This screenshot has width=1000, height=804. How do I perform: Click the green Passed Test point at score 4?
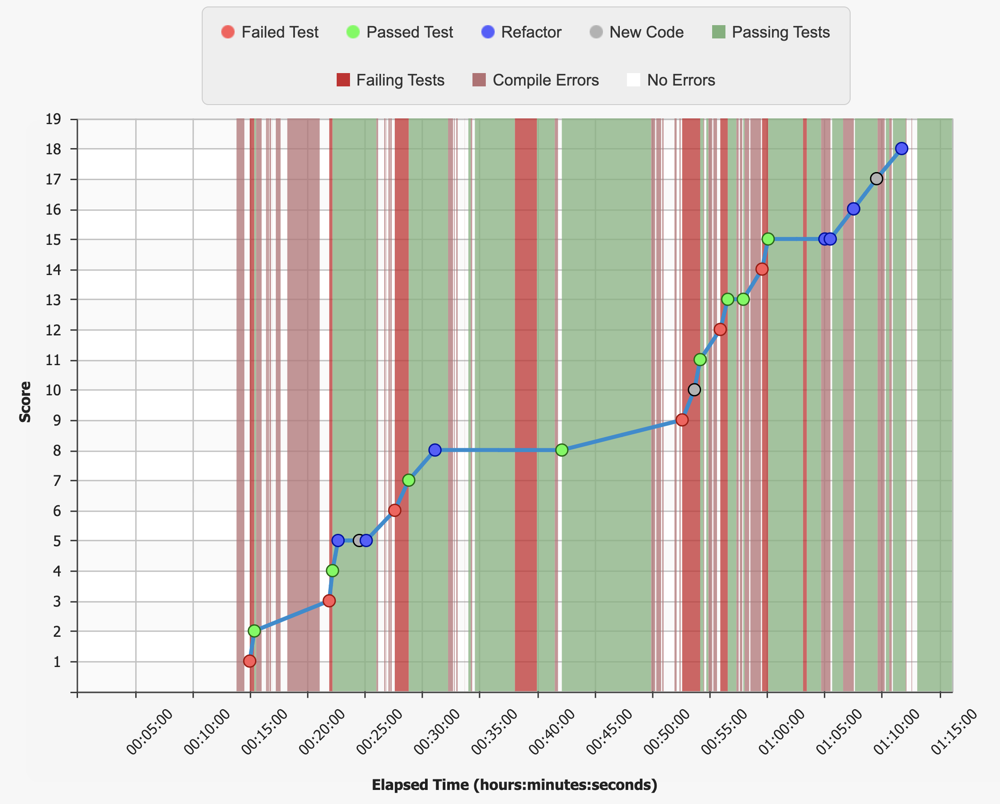tap(332, 571)
